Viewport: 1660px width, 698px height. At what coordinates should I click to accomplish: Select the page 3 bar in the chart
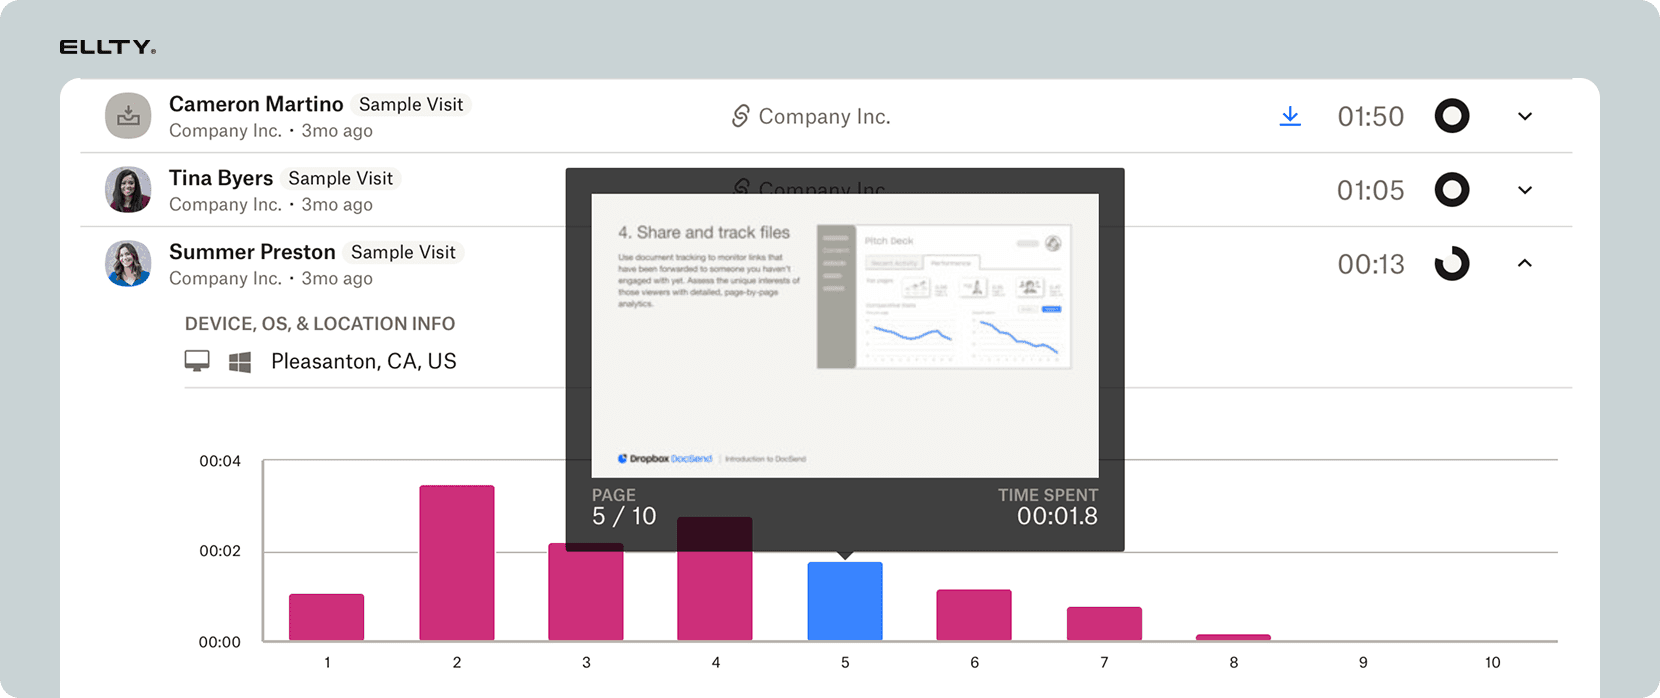(586, 592)
